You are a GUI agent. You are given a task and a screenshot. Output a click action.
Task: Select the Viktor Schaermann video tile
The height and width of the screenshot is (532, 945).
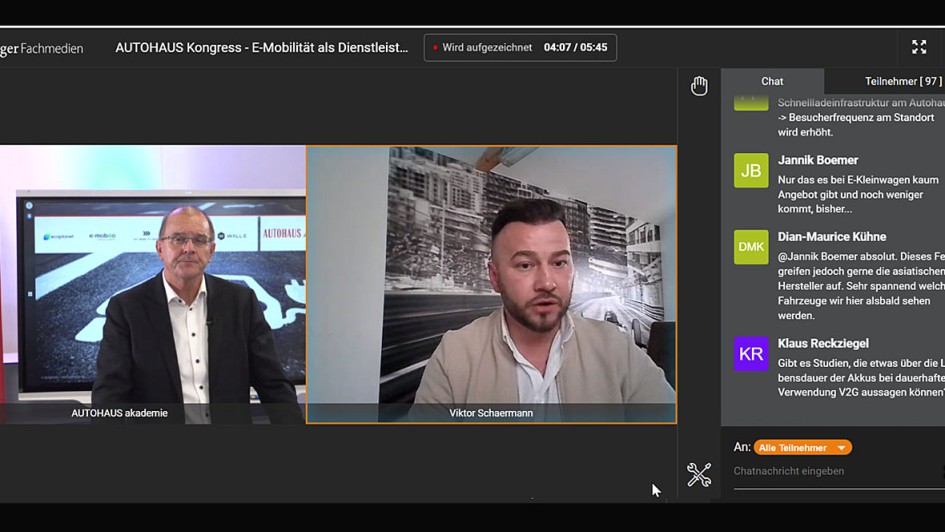(x=491, y=285)
